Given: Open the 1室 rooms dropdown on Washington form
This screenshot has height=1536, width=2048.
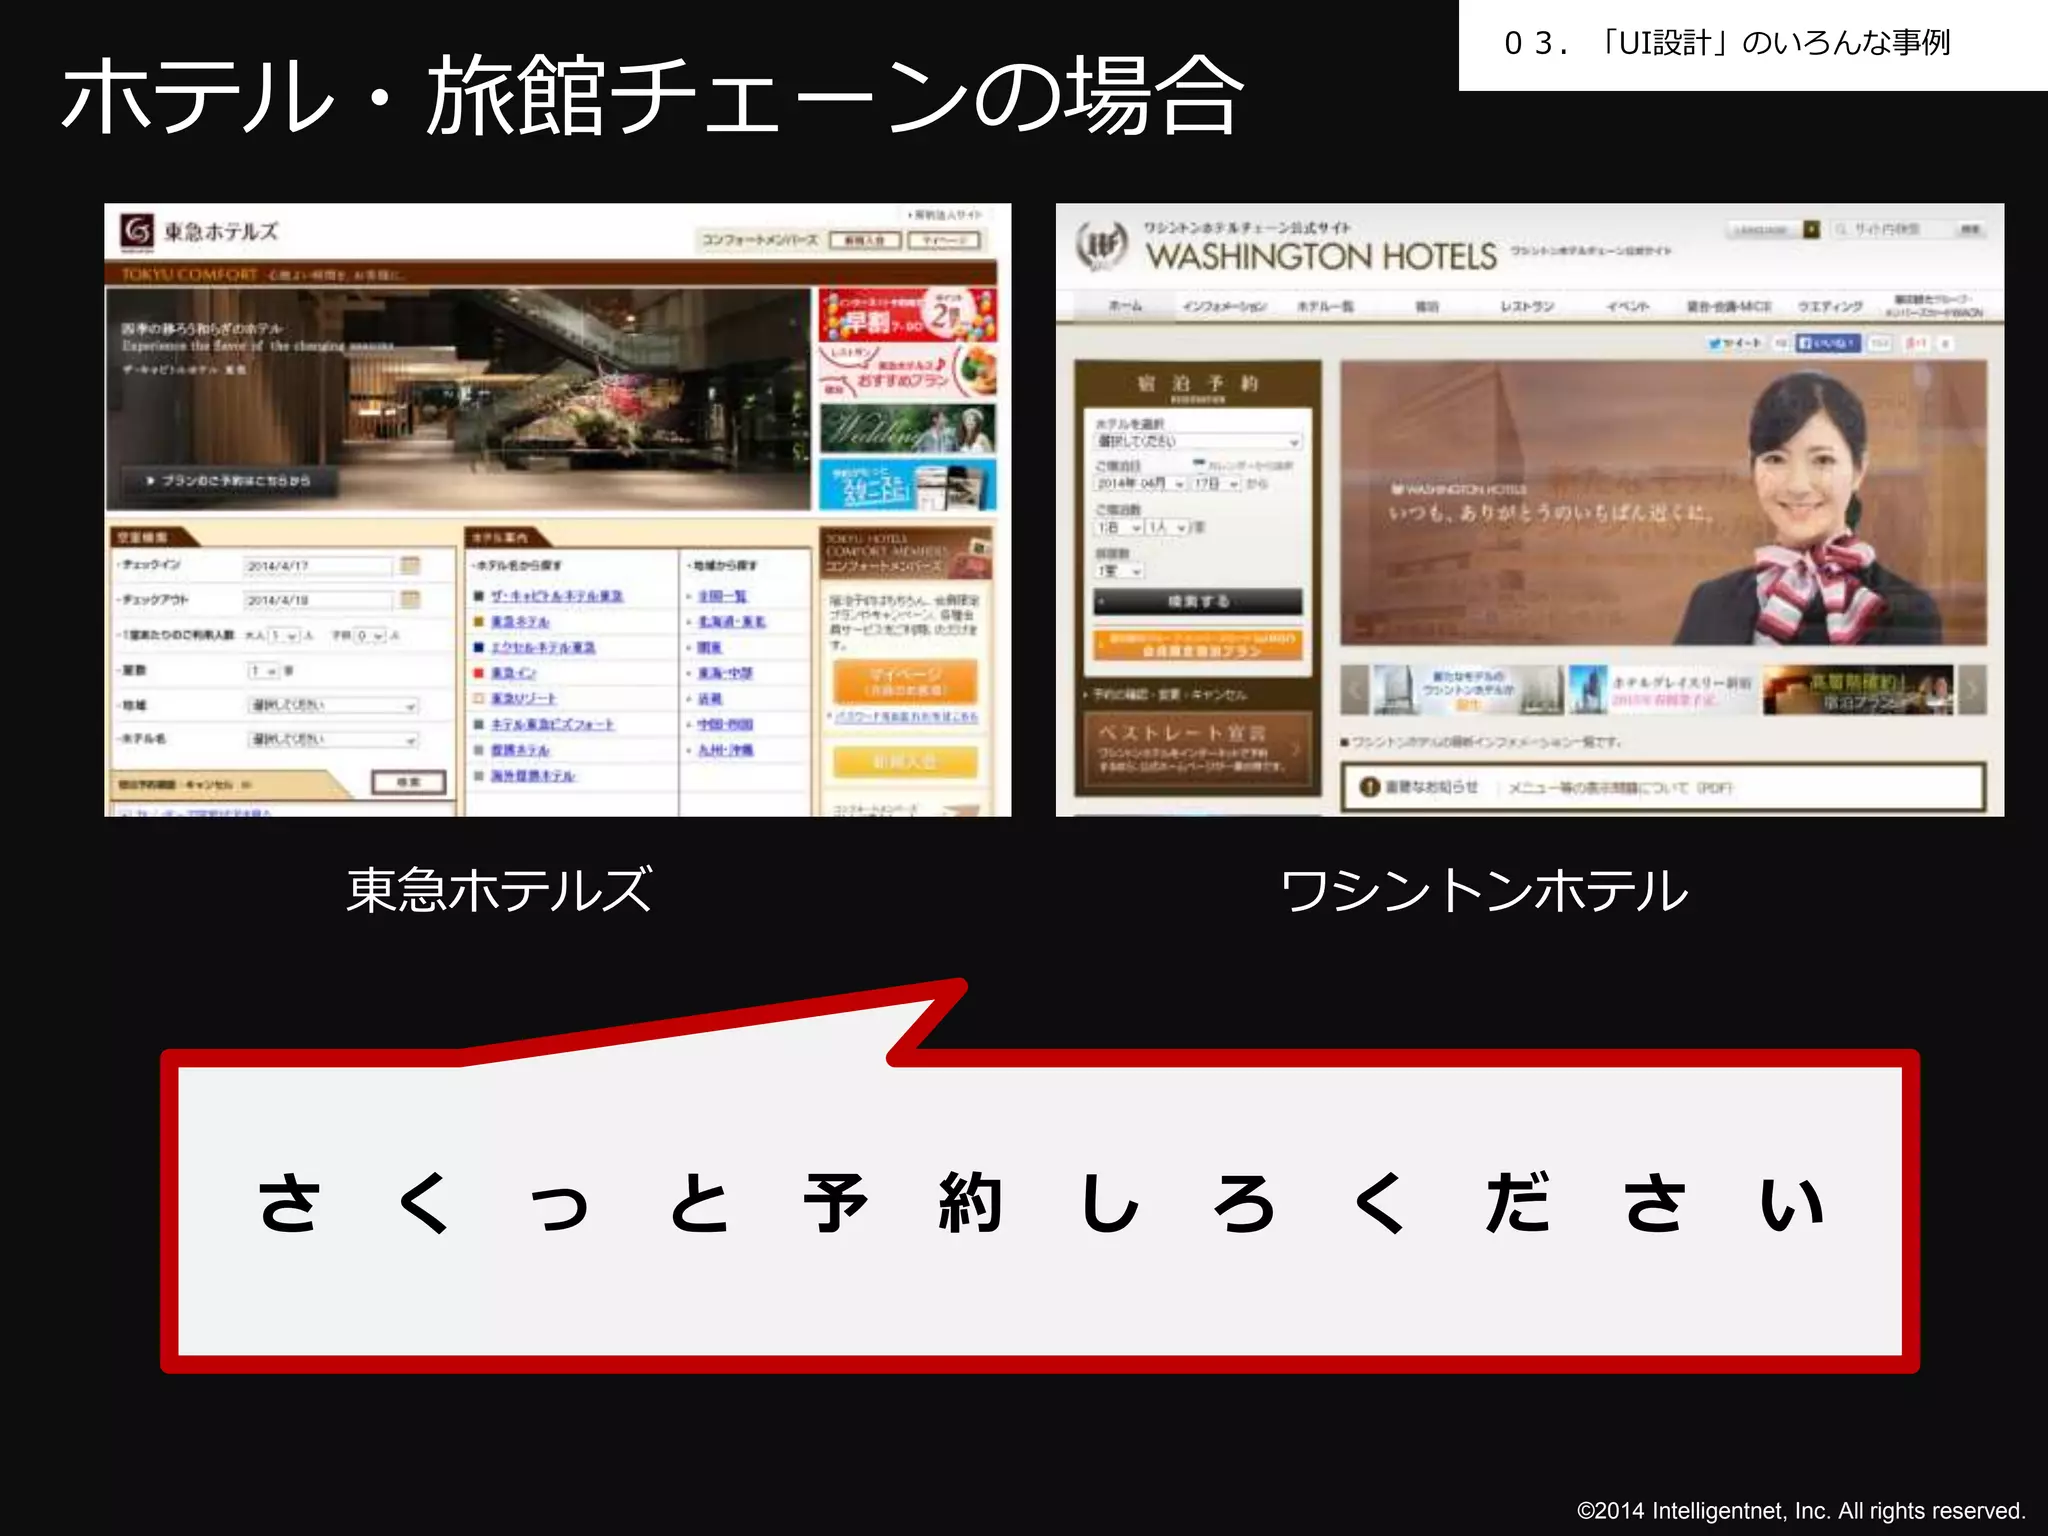Looking at the screenshot, I should [x=1119, y=571].
